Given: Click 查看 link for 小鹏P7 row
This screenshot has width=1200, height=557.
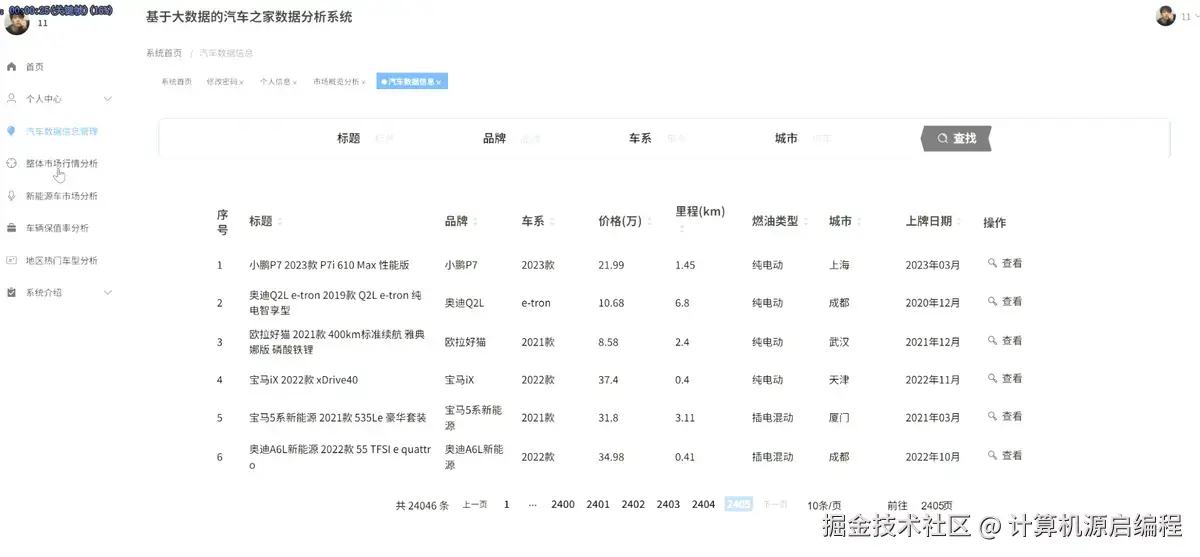Looking at the screenshot, I should click(1012, 264).
